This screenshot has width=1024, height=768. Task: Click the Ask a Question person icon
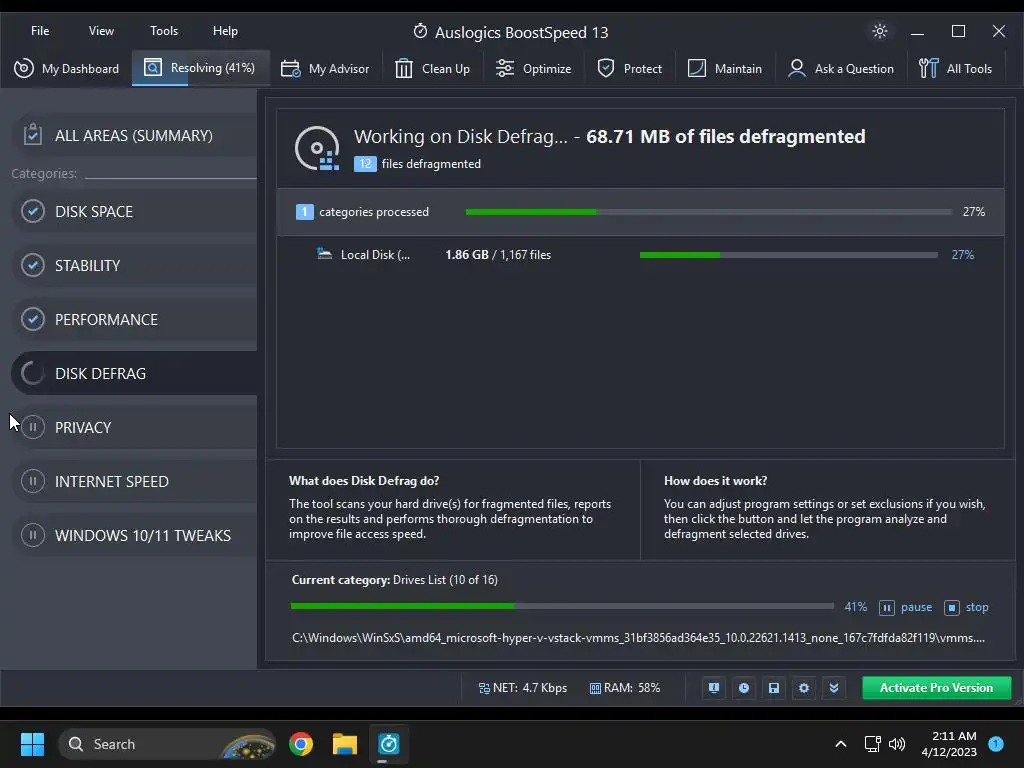click(x=797, y=68)
